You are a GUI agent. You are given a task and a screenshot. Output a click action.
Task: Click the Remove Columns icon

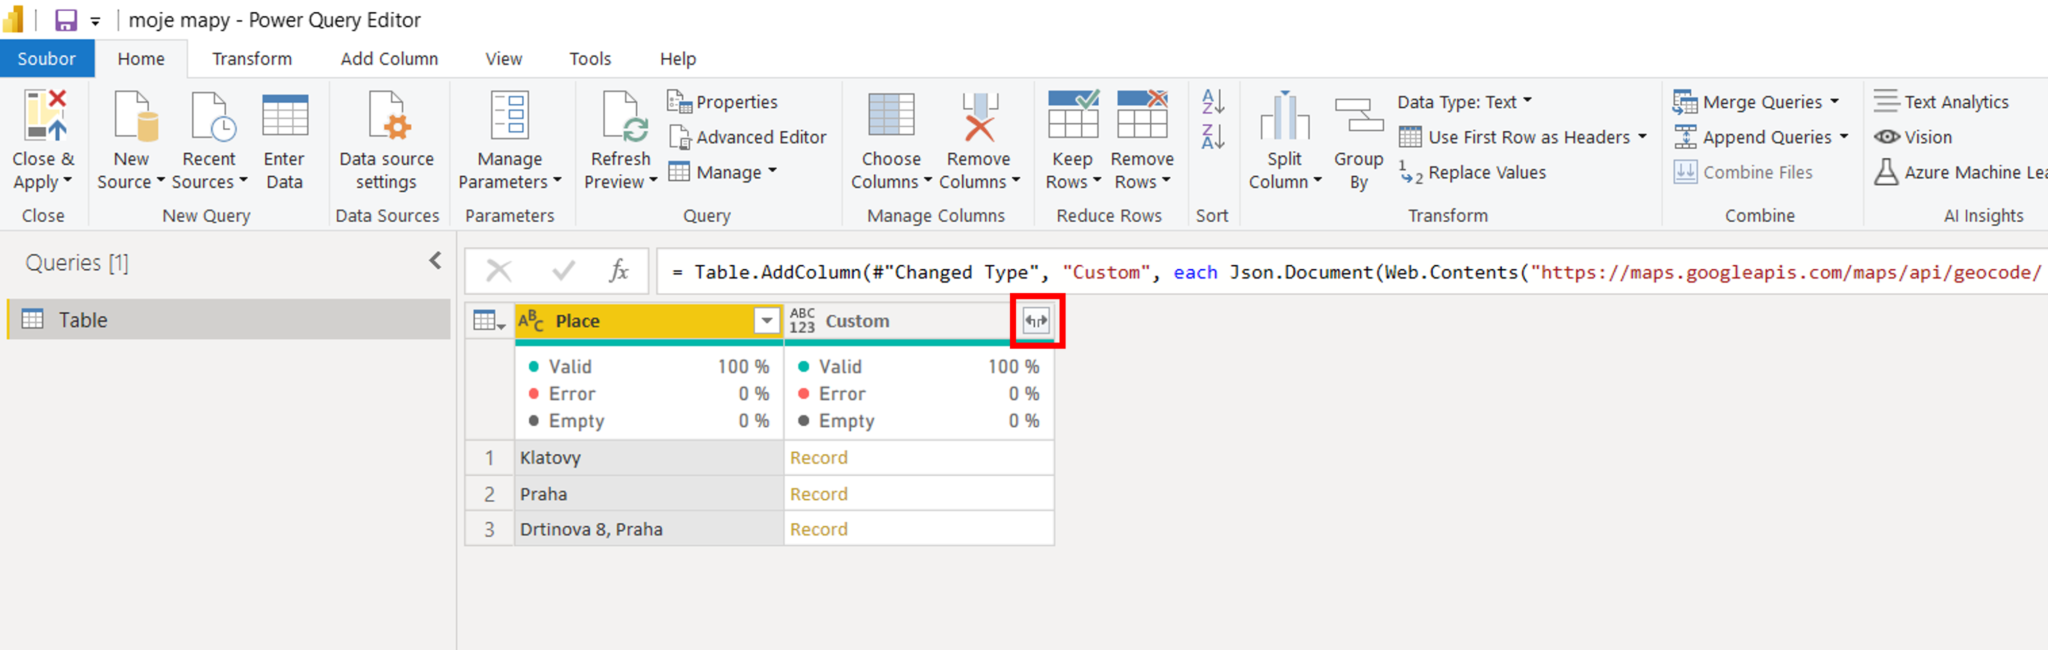click(x=979, y=115)
